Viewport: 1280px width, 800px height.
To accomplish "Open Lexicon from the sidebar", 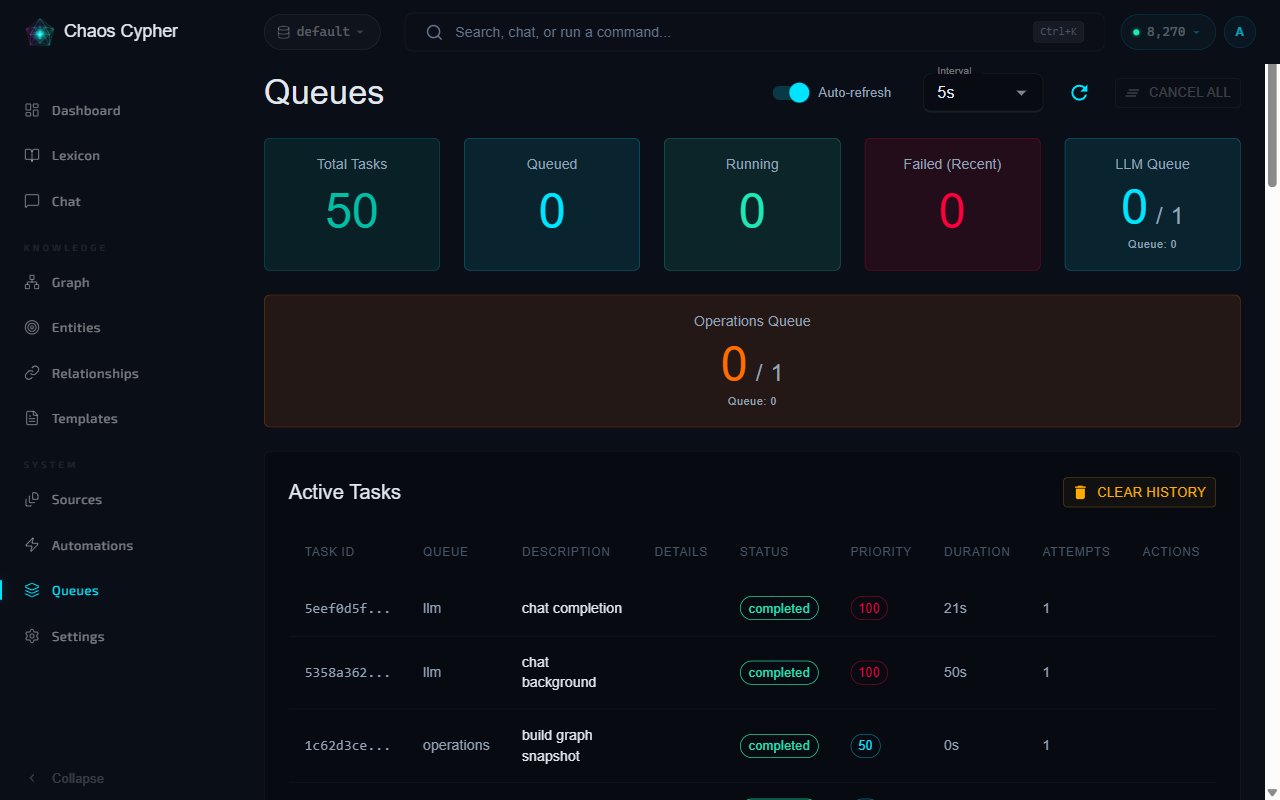I will pyautogui.click(x=62, y=156).
